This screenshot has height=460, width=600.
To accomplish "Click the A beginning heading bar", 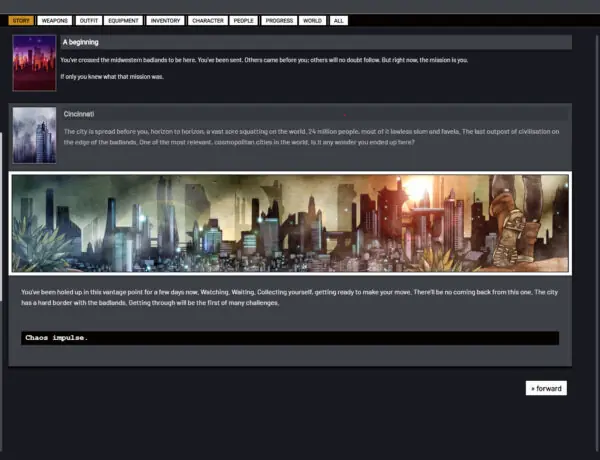I will [314, 43].
